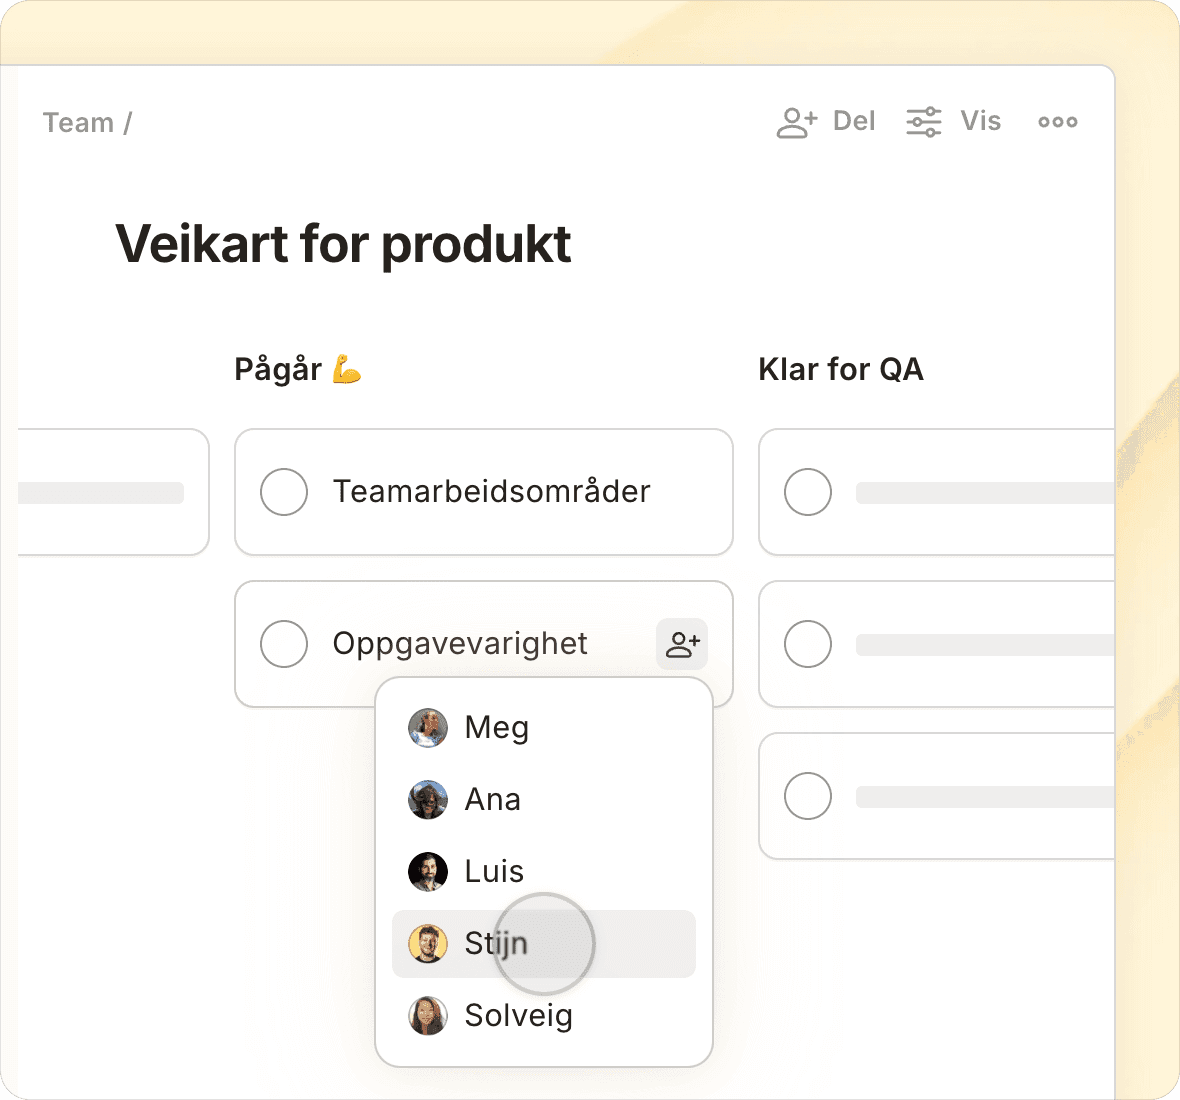This screenshot has width=1180, height=1100.
Task: Open the Vis view options dropdown
Action: pyautogui.click(x=980, y=122)
